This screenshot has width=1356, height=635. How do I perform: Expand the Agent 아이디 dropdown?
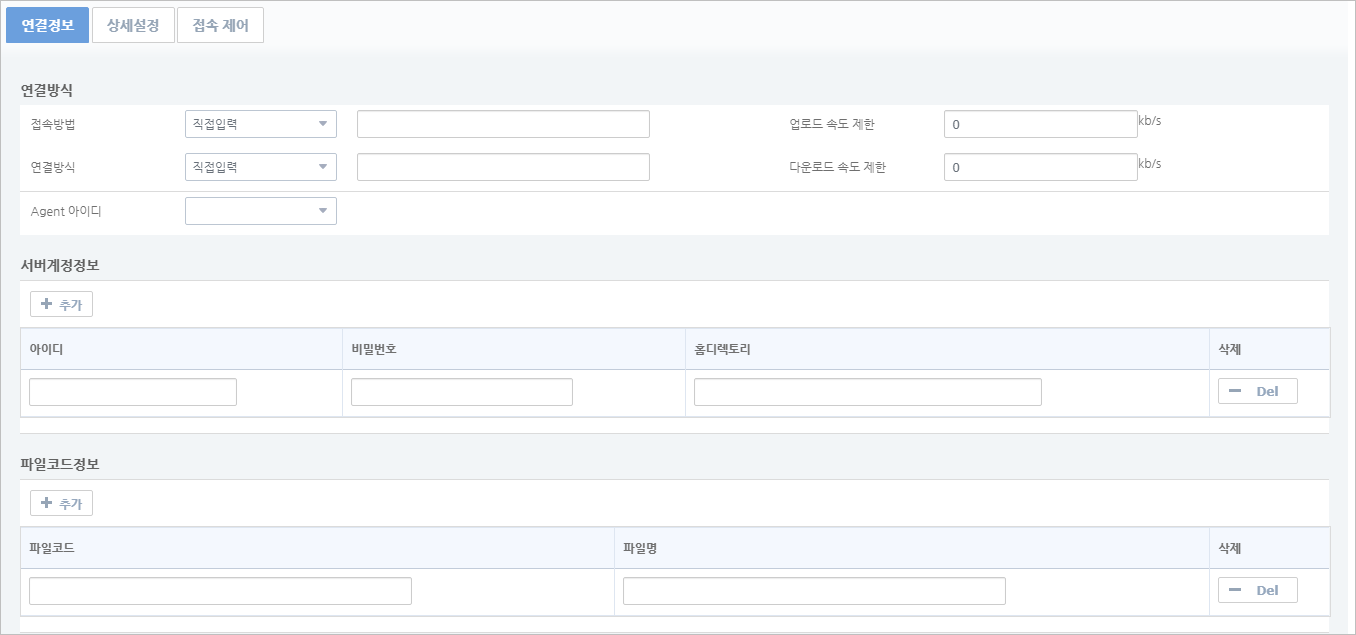click(x=261, y=211)
